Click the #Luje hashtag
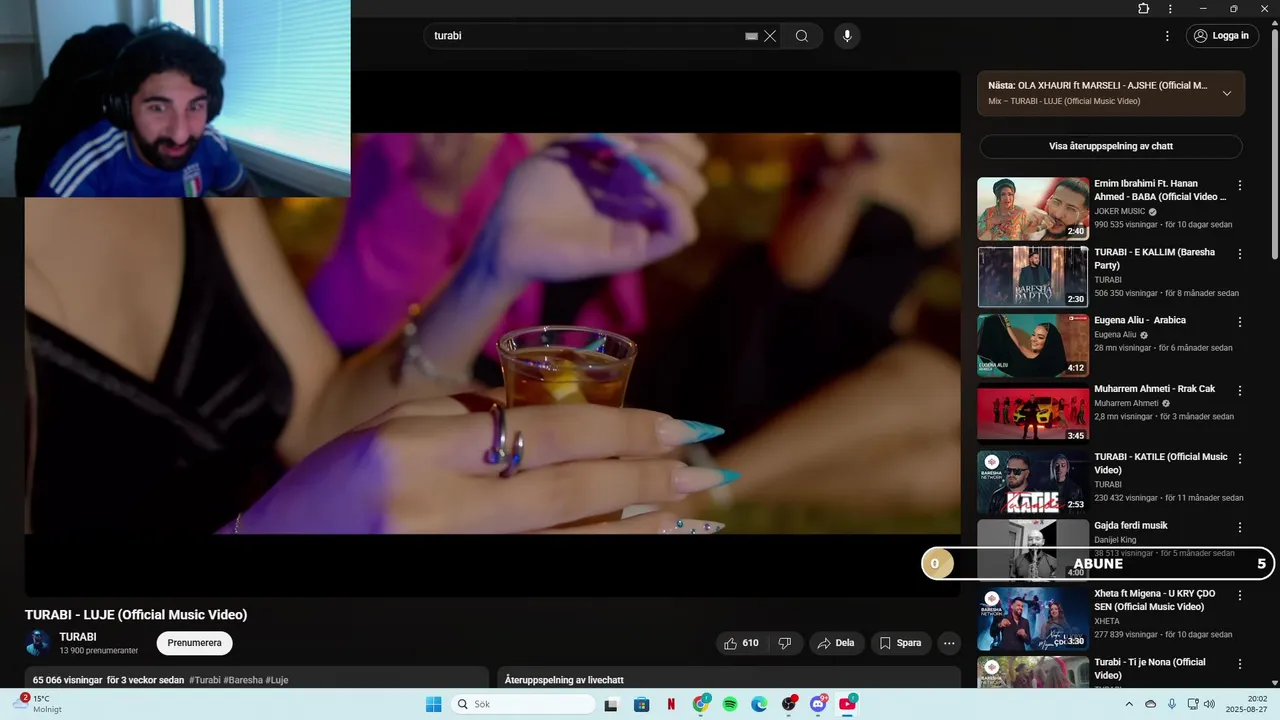Image resolution: width=1280 pixels, height=720 pixels. pos(277,680)
